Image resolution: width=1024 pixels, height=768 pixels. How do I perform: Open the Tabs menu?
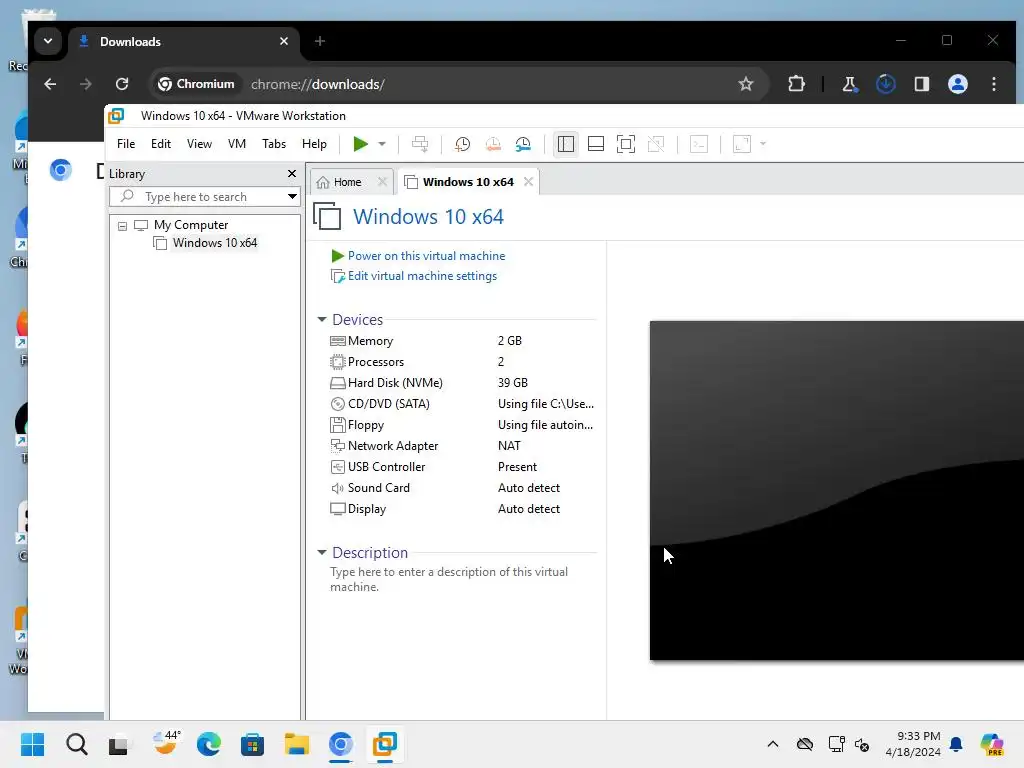(x=274, y=144)
